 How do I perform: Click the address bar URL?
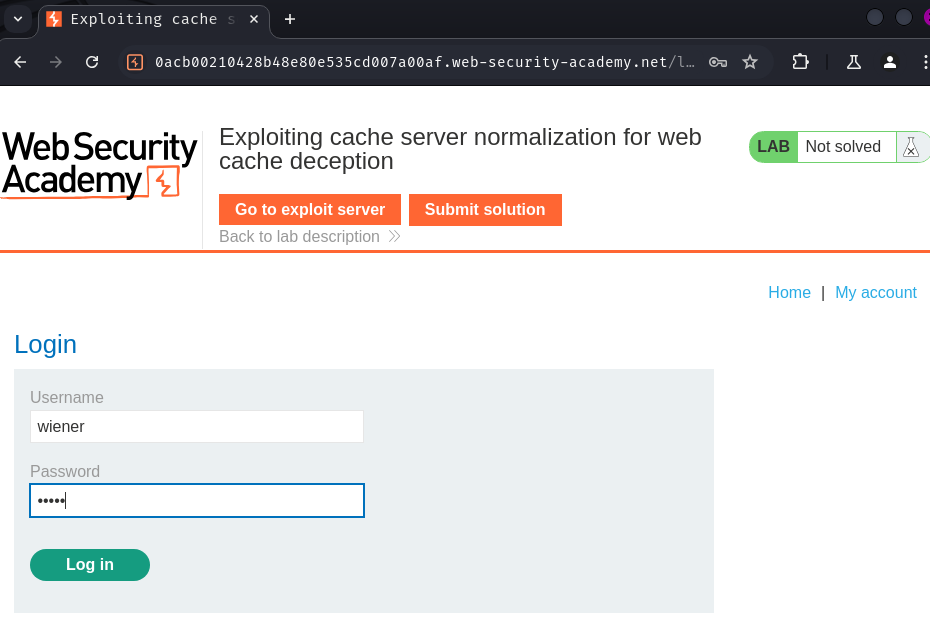[x=424, y=62]
